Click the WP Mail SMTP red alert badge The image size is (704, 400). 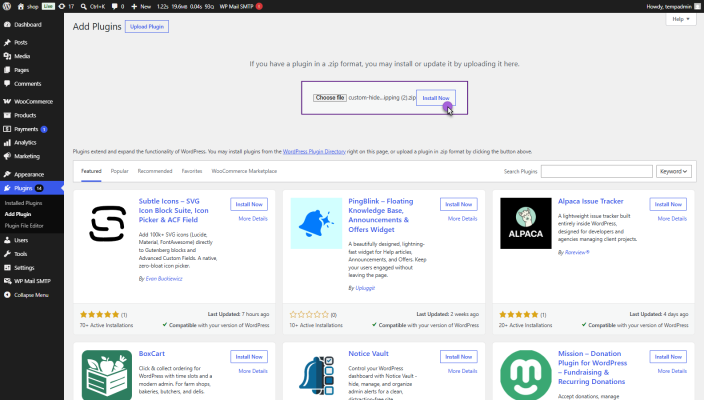tap(259, 6)
